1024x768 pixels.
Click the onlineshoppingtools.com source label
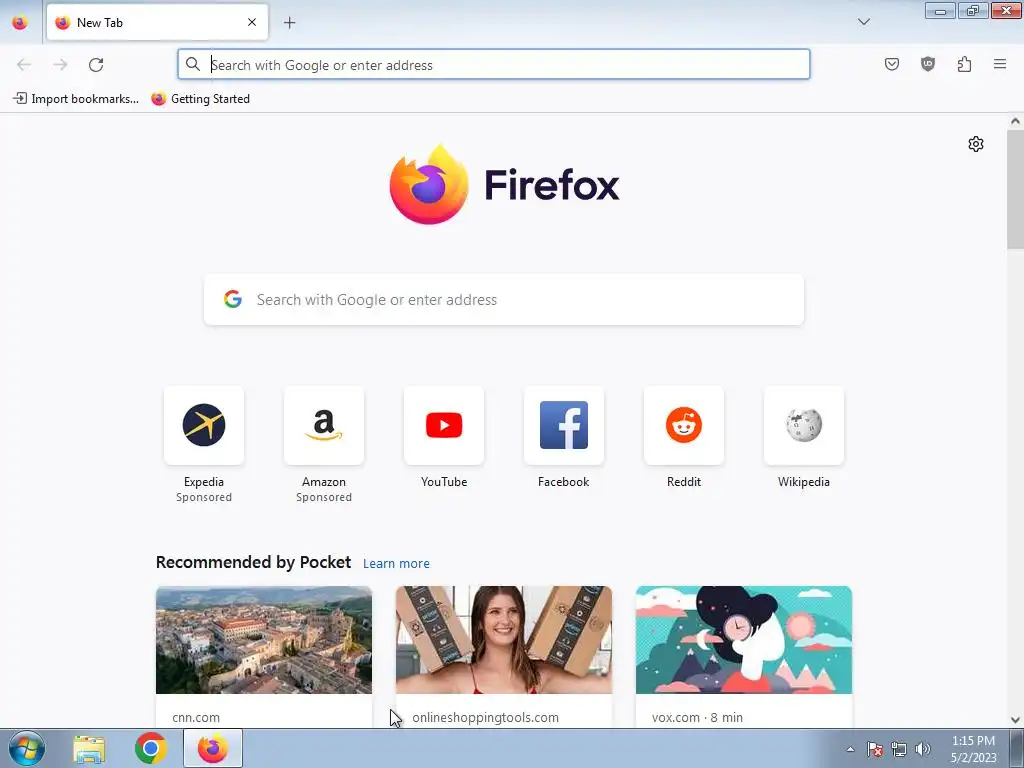485,717
